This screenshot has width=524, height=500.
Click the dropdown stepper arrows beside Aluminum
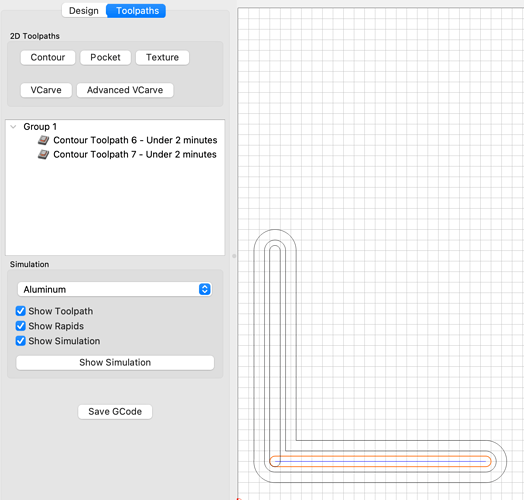(205, 289)
